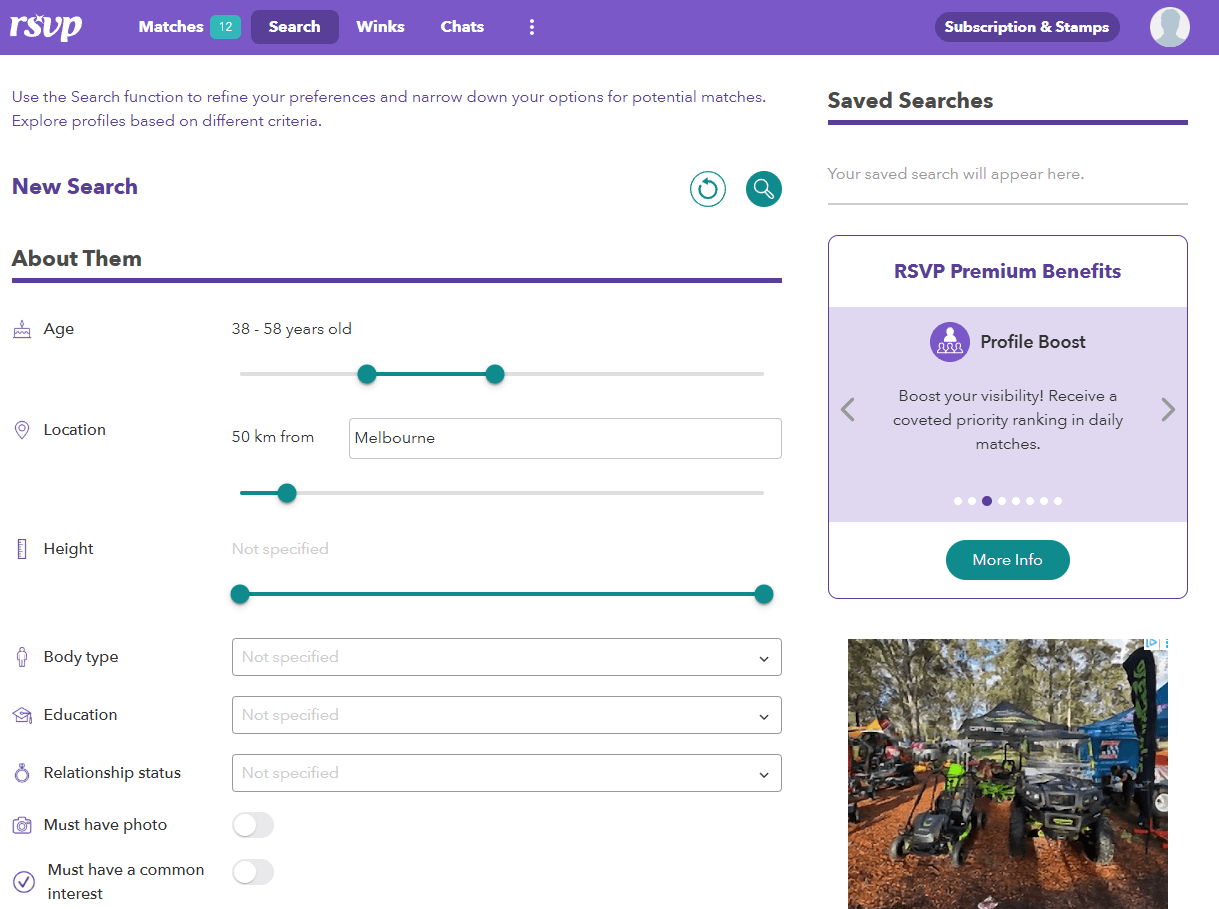Click the rsvp logo
The height and width of the screenshot is (909, 1219).
[46, 27]
